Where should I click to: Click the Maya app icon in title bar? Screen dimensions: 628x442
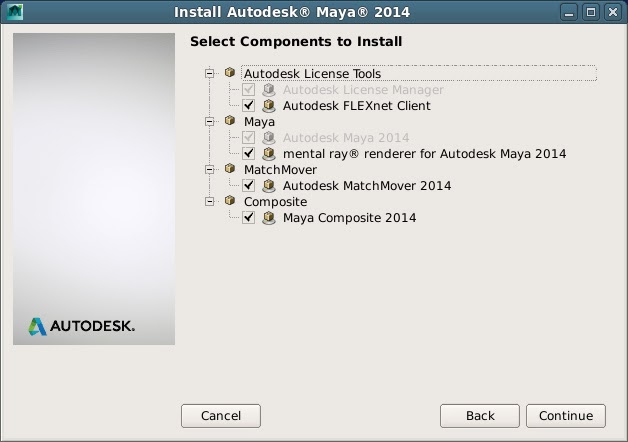pyautogui.click(x=15, y=12)
